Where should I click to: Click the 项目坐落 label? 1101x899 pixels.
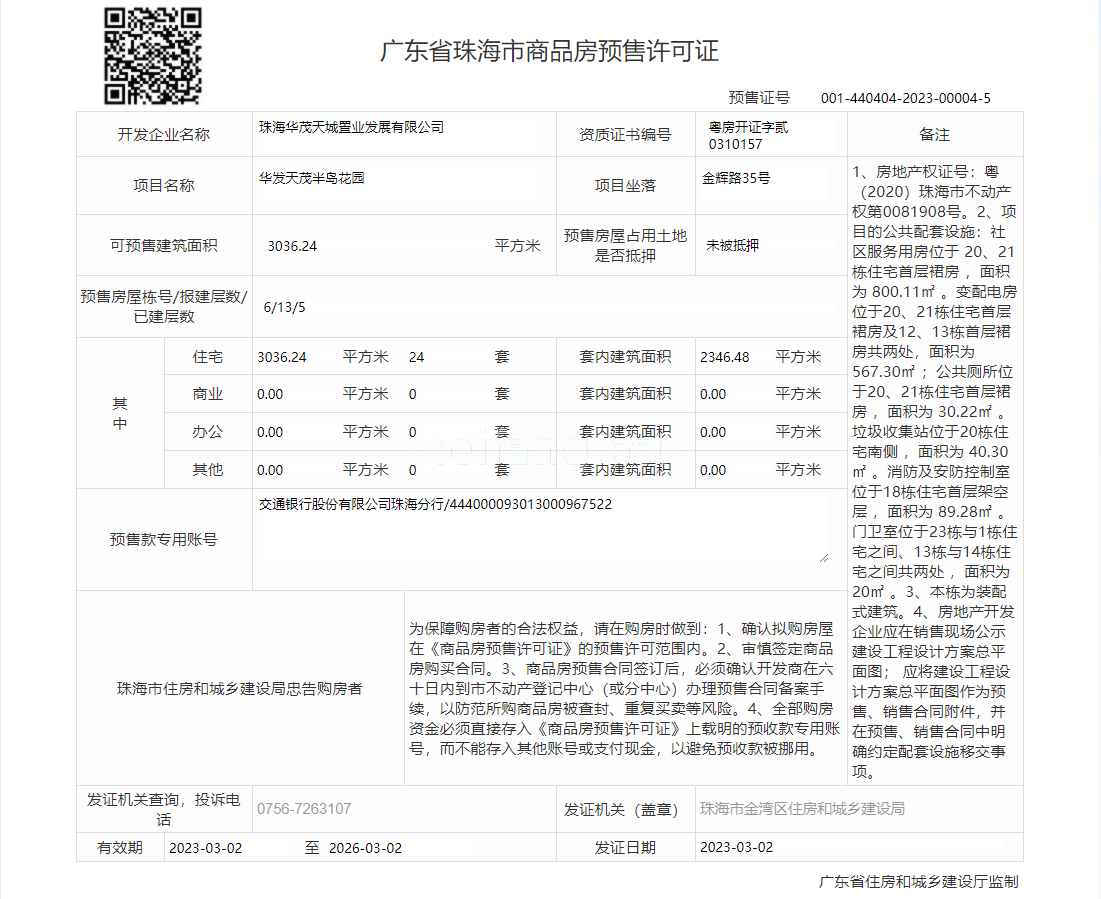coord(625,185)
